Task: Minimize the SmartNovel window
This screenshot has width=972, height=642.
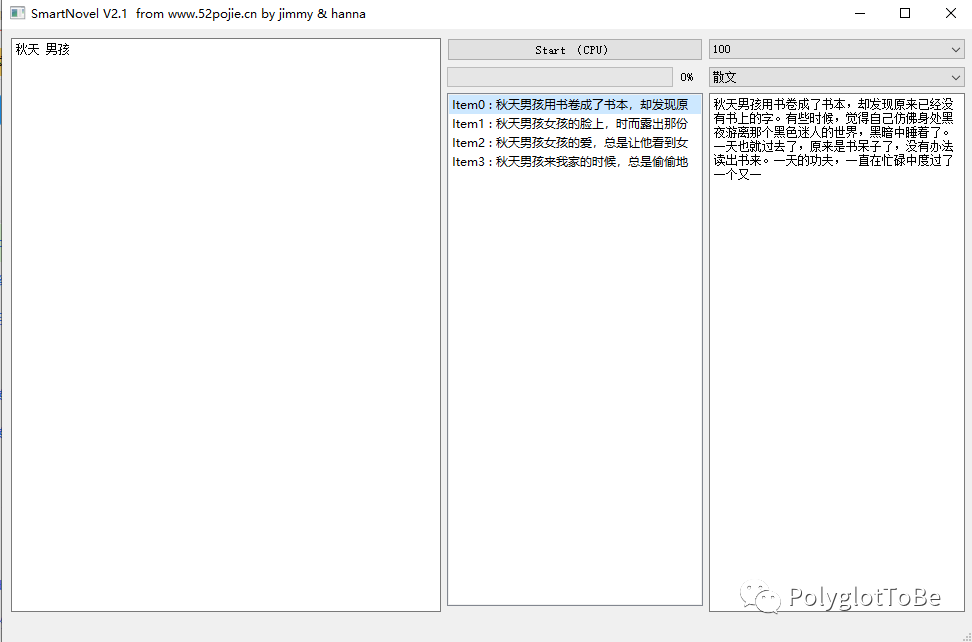Action: tap(859, 13)
